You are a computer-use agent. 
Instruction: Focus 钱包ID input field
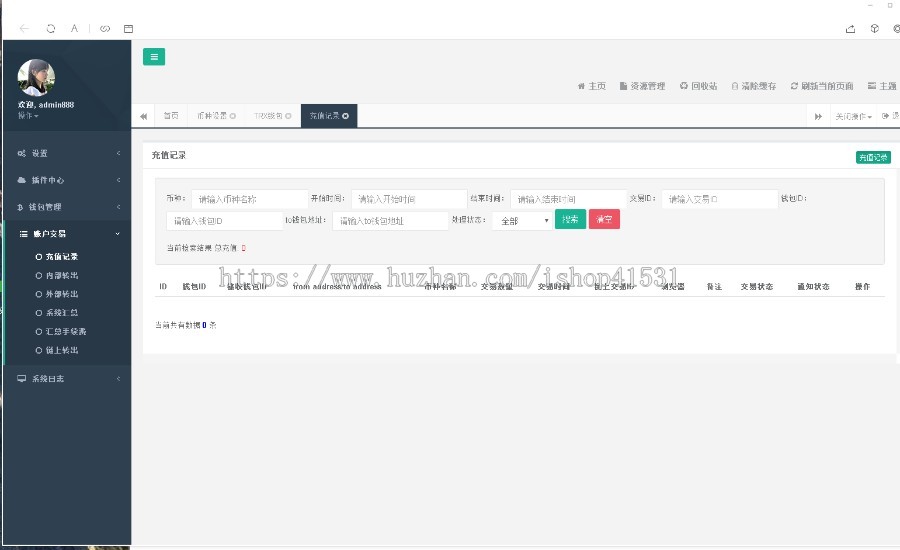(x=224, y=220)
